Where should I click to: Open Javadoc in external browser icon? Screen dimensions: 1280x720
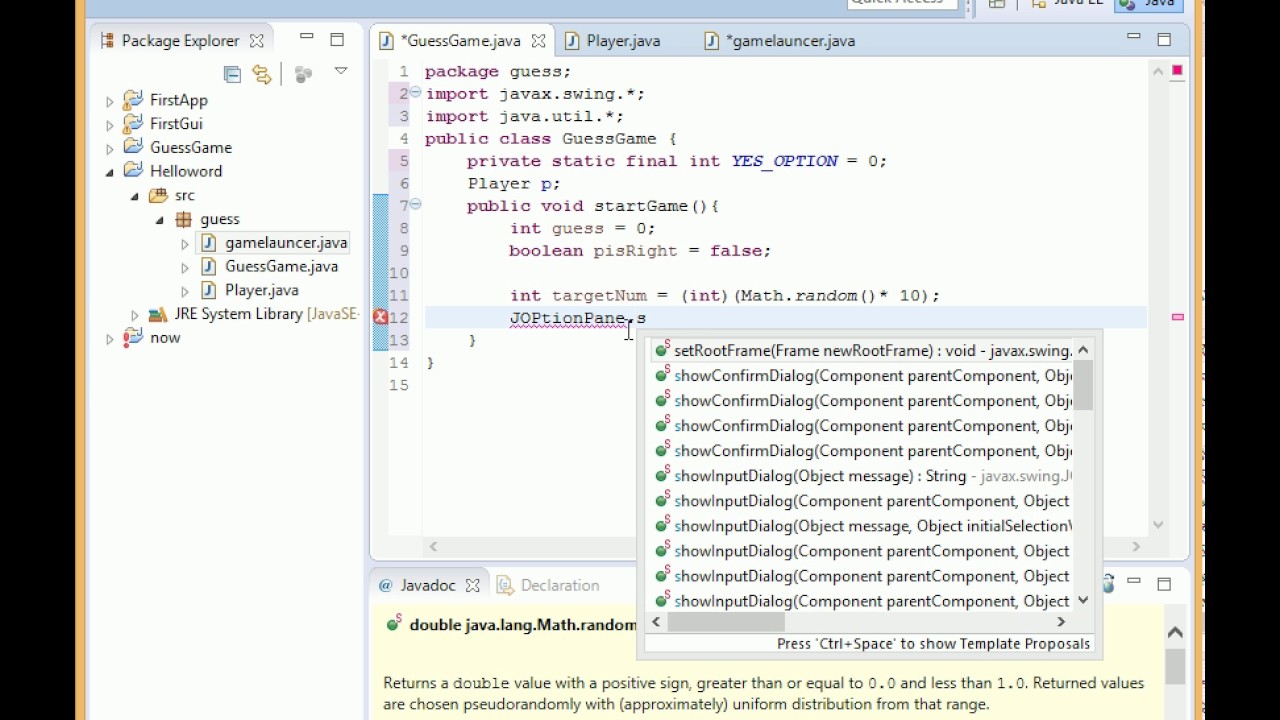pos(1108,583)
